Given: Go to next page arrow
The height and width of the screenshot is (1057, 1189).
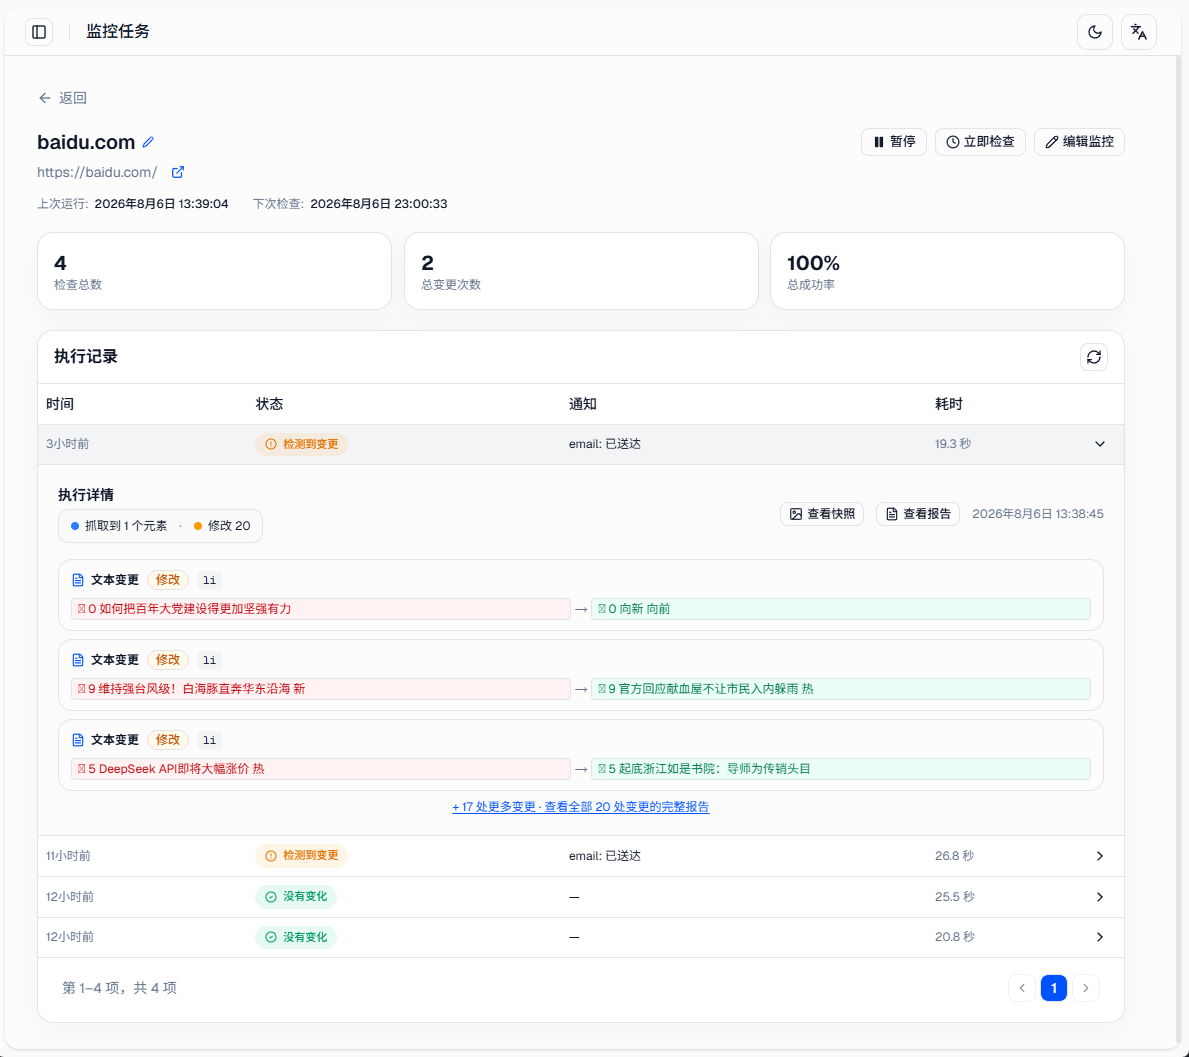Looking at the screenshot, I should click(x=1085, y=988).
